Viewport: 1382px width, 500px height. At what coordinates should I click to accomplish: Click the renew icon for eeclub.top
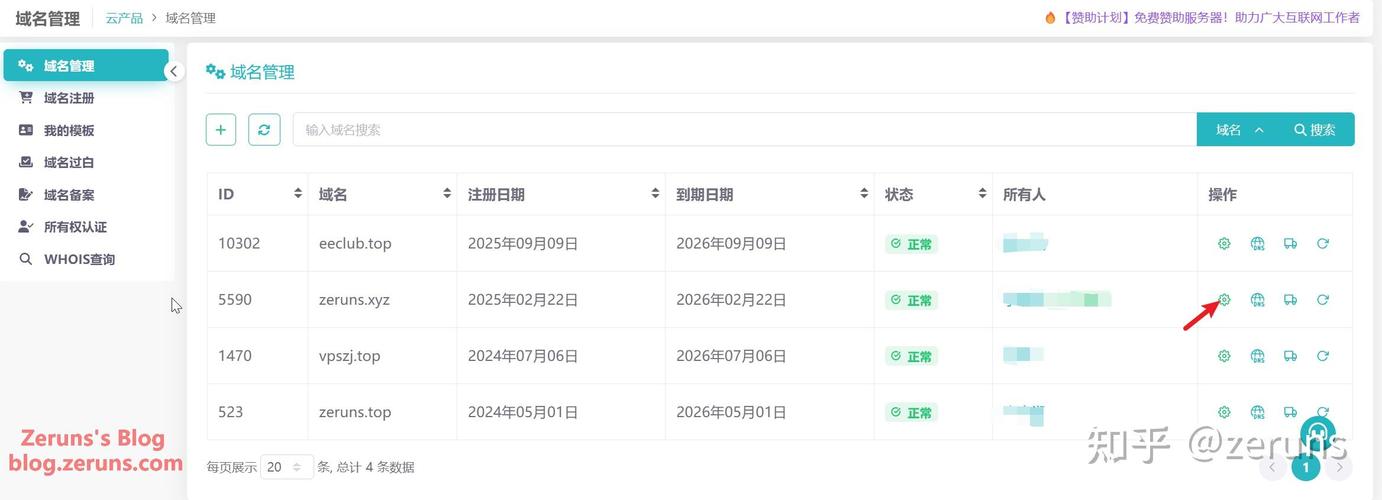1323,243
